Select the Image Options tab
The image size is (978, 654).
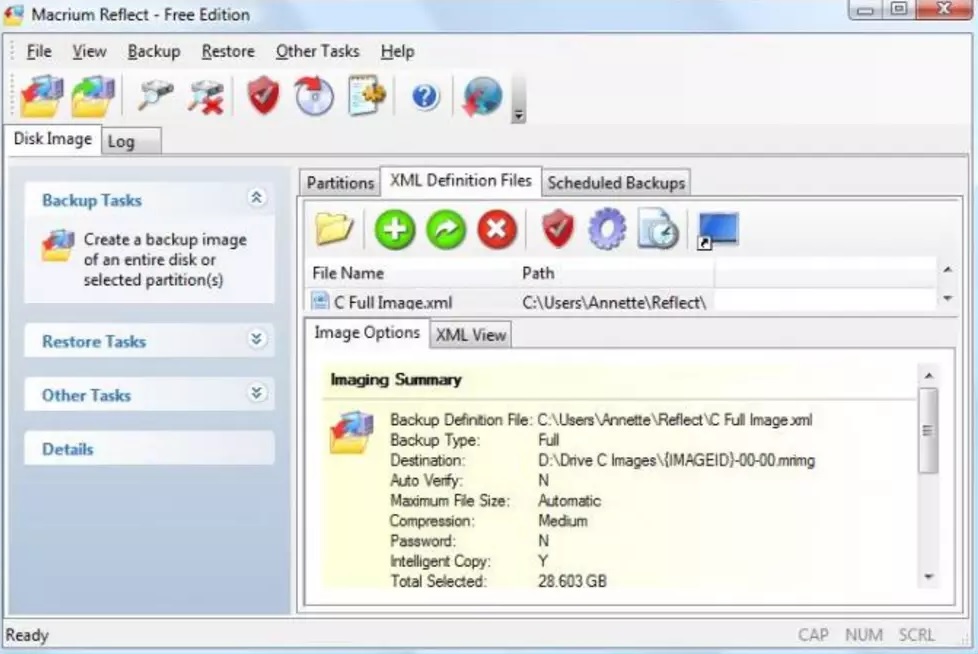(367, 333)
